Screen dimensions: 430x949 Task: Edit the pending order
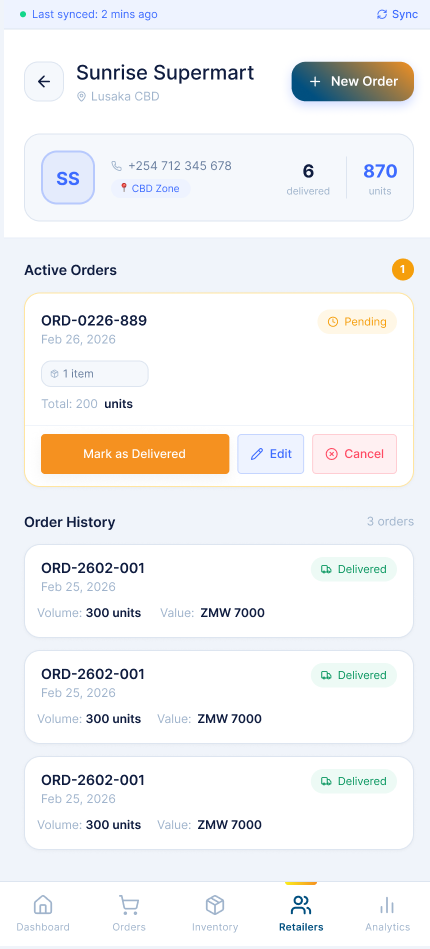(x=271, y=454)
